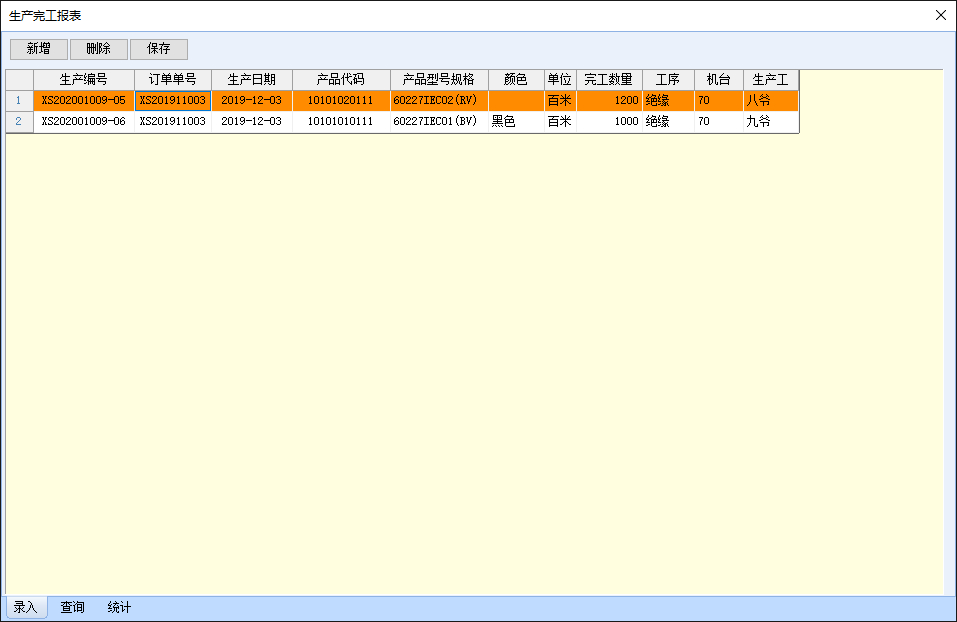Select row 2 by clicking its row number
This screenshot has height=622, width=957.
(19, 121)
